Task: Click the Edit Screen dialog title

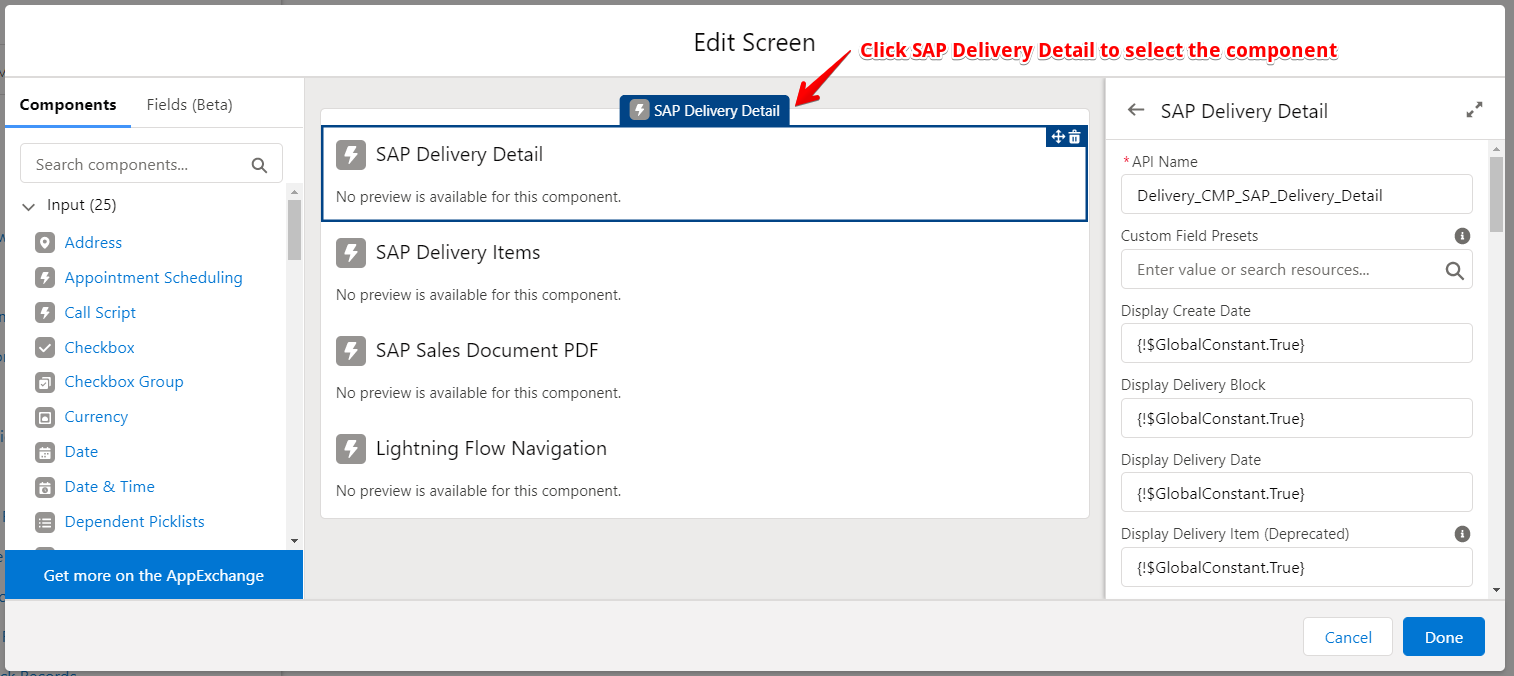Action: [755, 43]
